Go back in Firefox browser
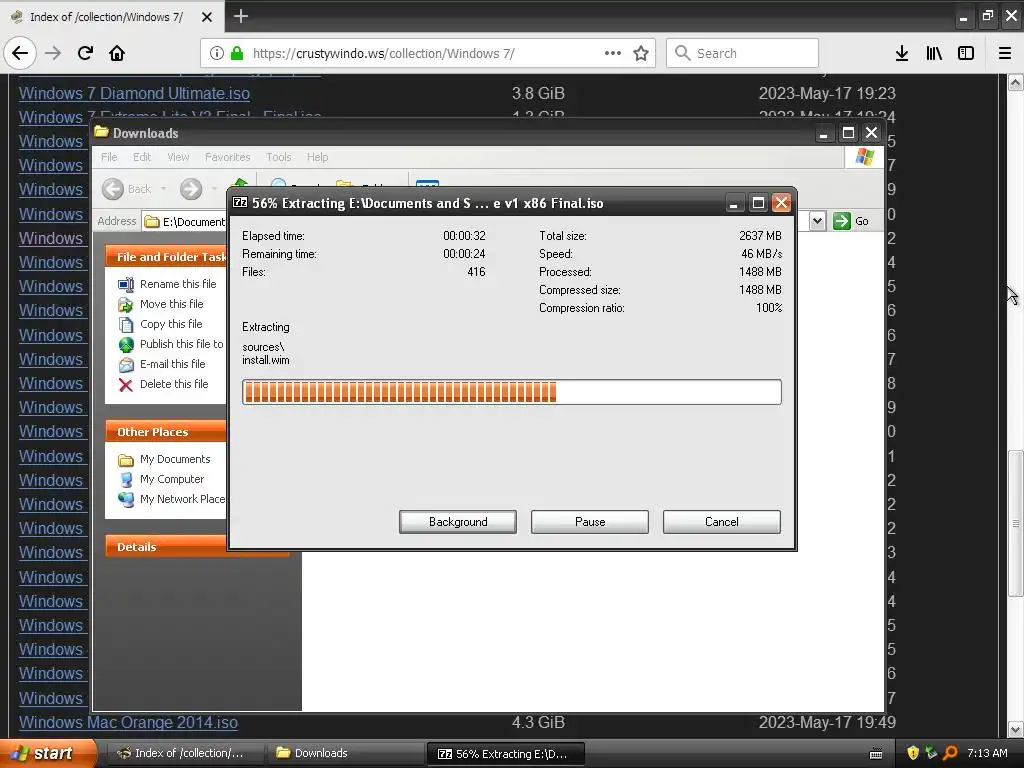This screenshot has width=1024, height=768. (20, 53)
